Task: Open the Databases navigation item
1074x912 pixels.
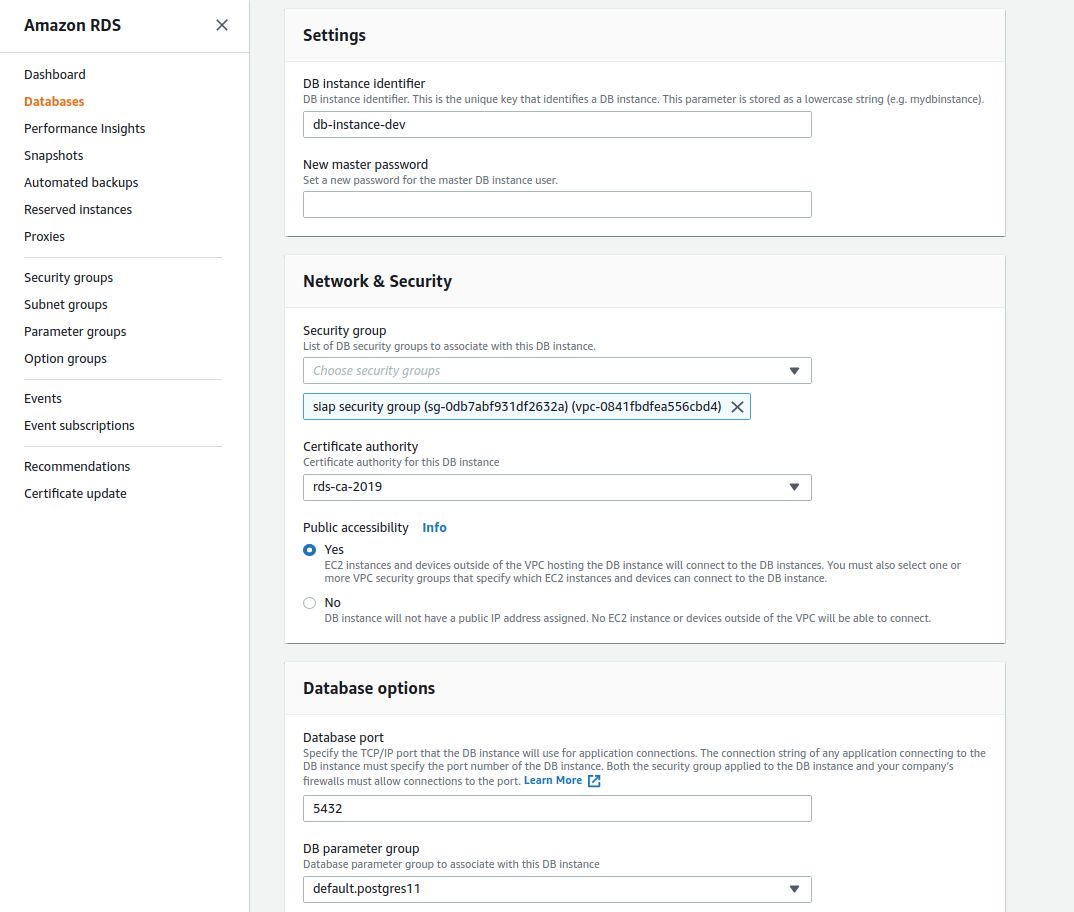Action: [54, 101]
